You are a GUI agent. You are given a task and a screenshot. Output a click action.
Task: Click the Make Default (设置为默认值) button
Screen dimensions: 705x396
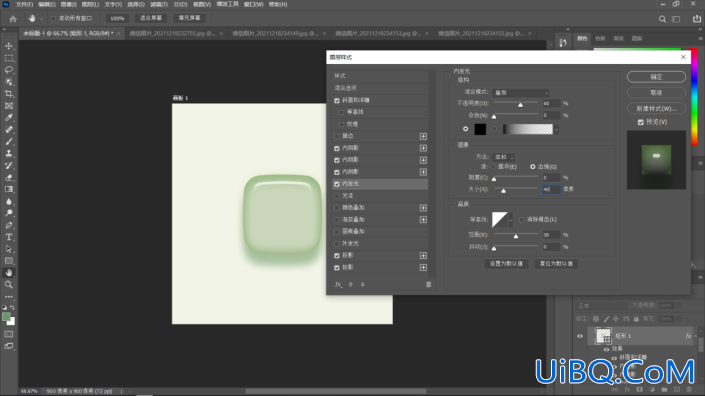coord(506,264)
